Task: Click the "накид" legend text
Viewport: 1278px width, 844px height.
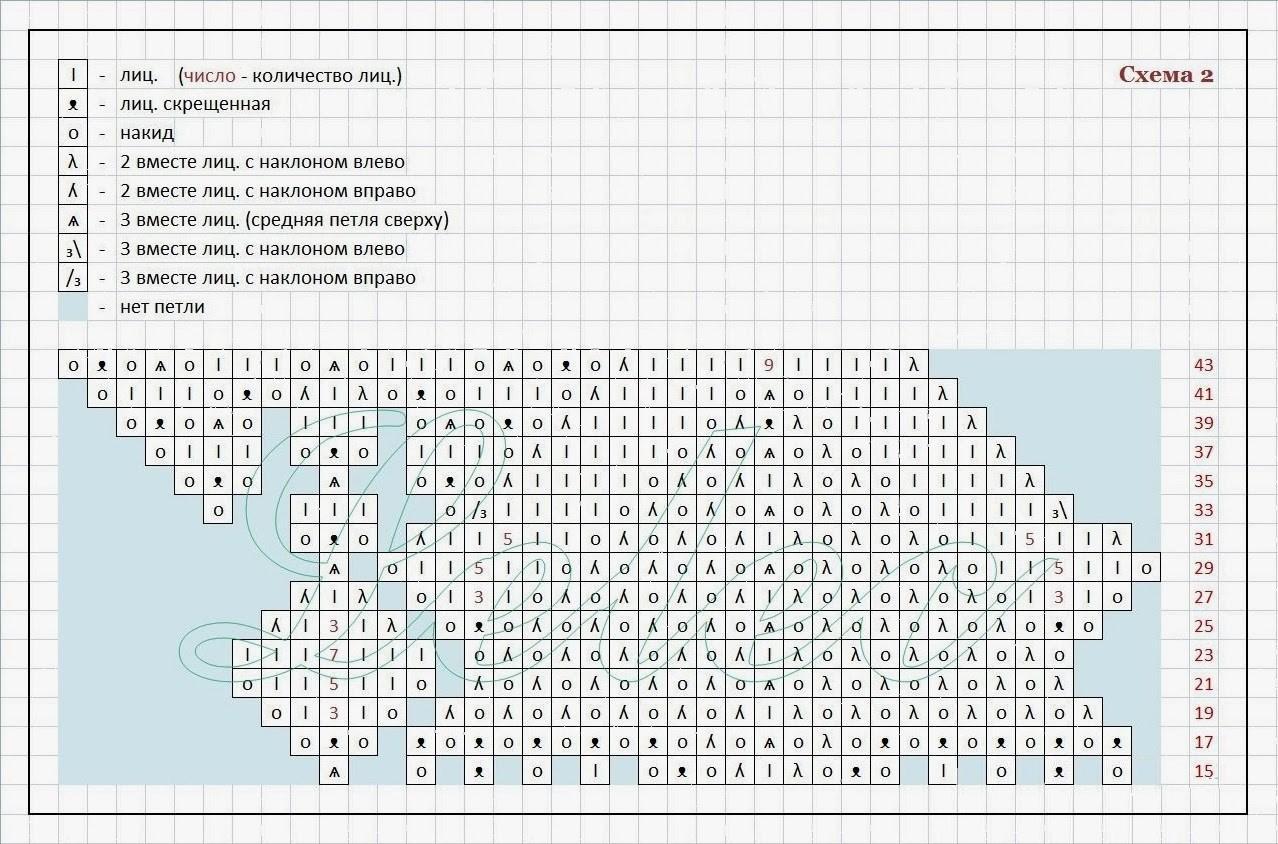Action: 146,133
